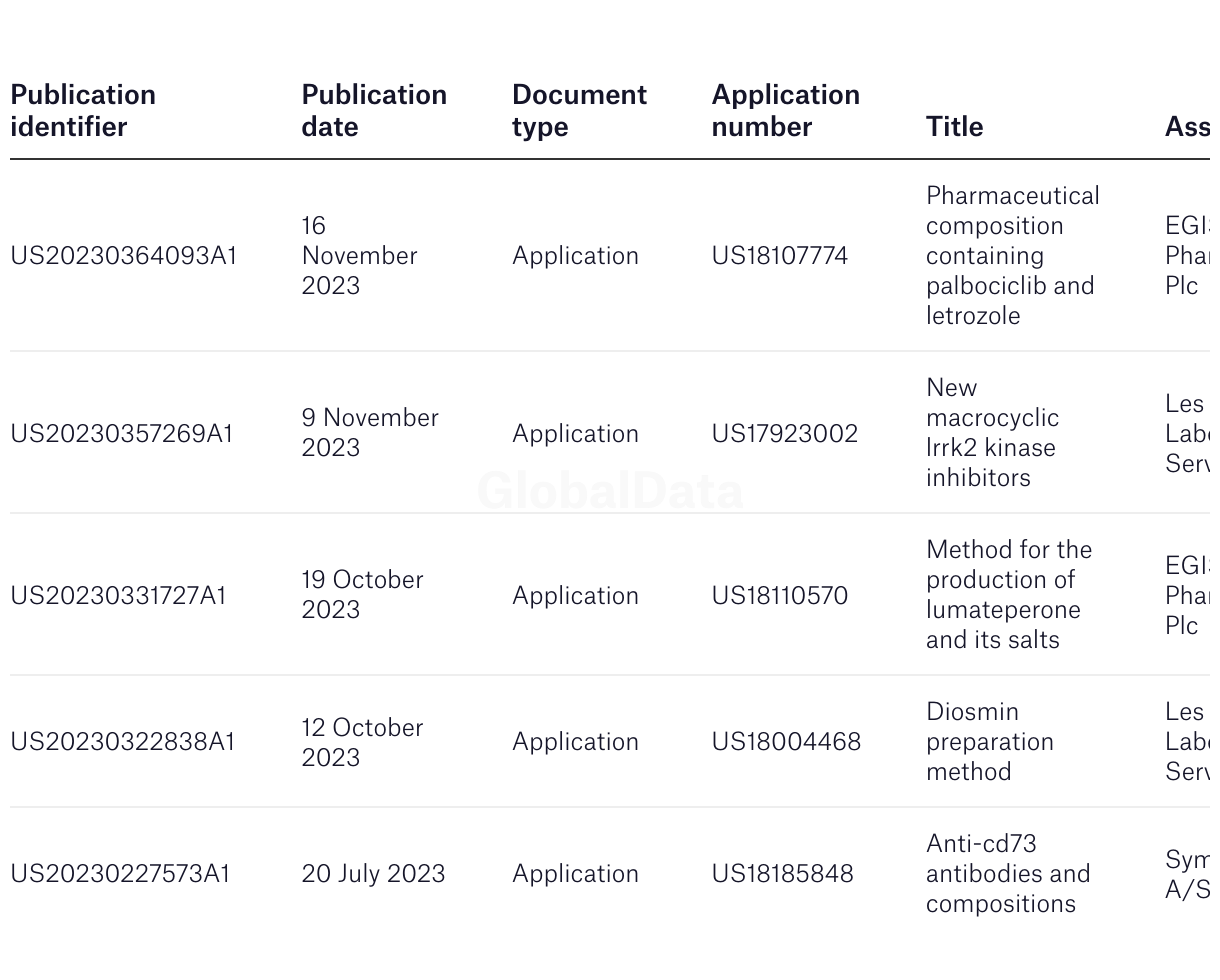Open the palbociclib and letrozole composition title
1220x980 pixels.
[1013, 256]
